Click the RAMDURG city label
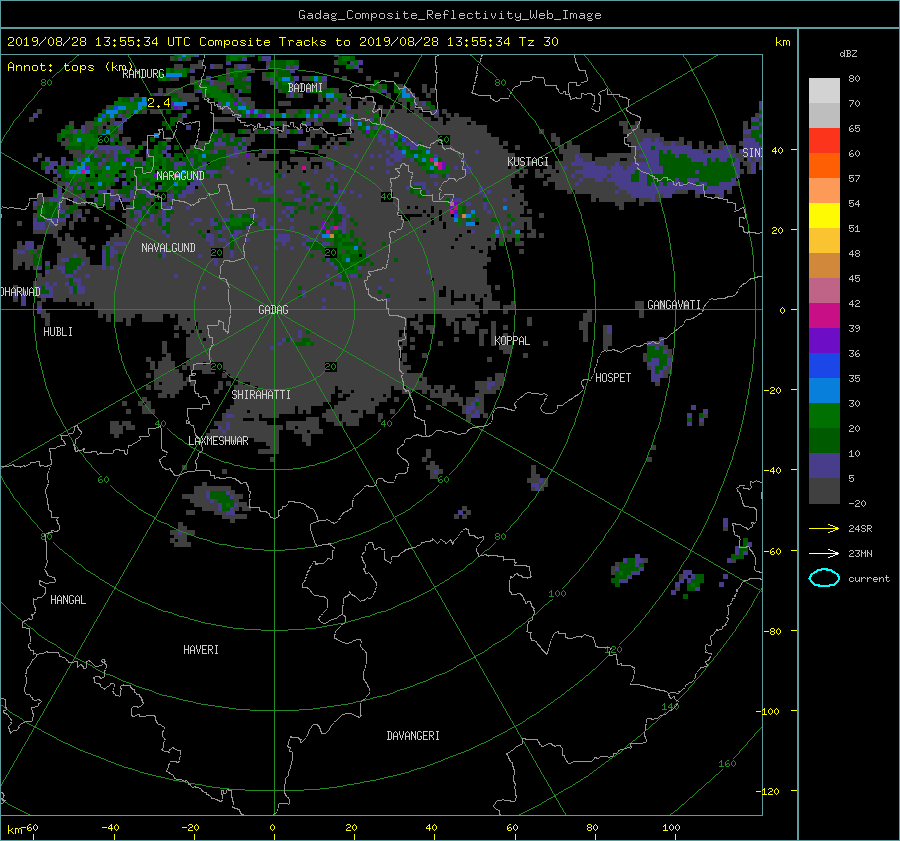 pos(143,74)
